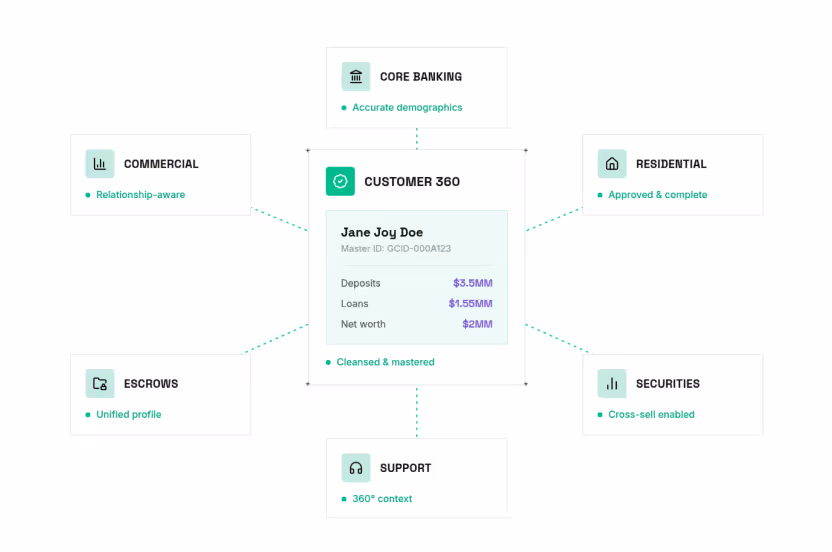832x552 pixels.
Task: Click the 'Cleansed & mastered' label
Action: (385, 362)
